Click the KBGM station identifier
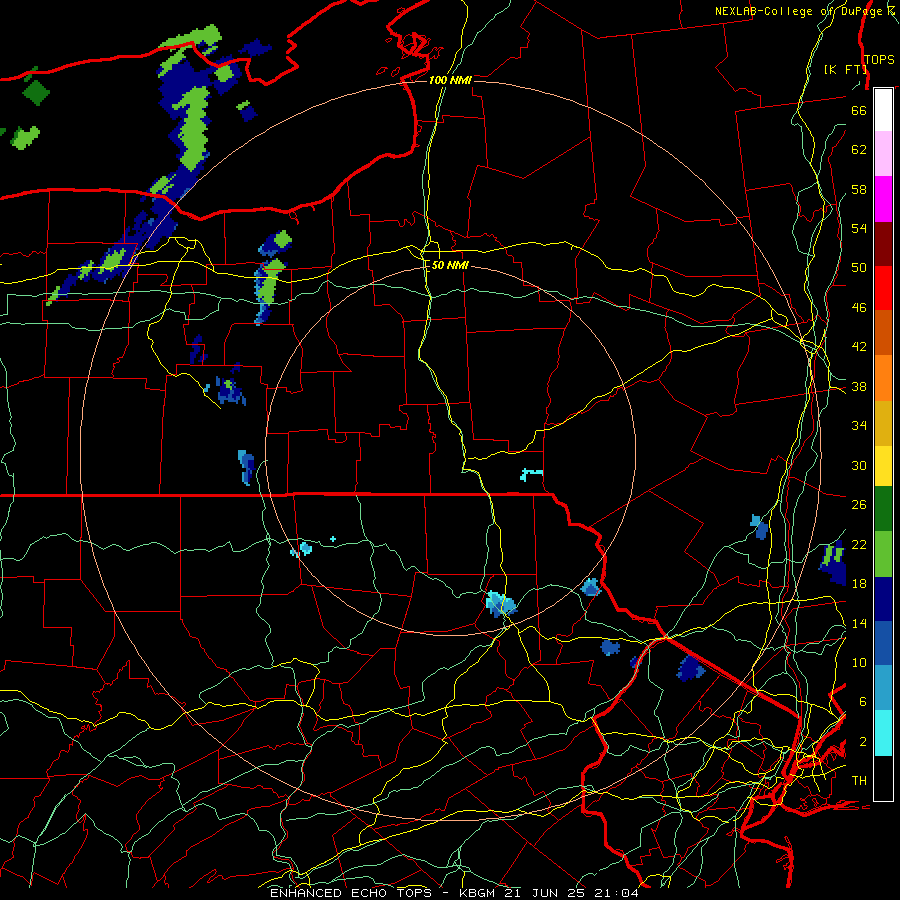900x900 pixels. click(x=478, y=893)
